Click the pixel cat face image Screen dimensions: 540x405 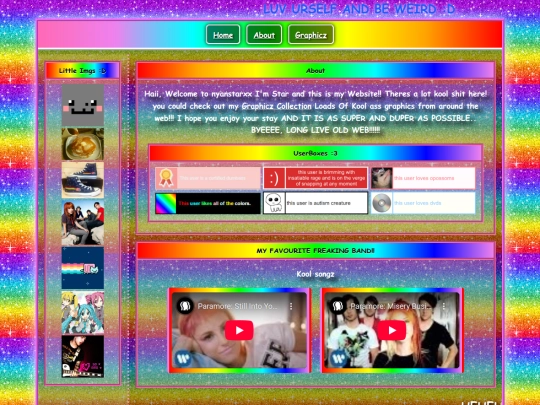83,105
